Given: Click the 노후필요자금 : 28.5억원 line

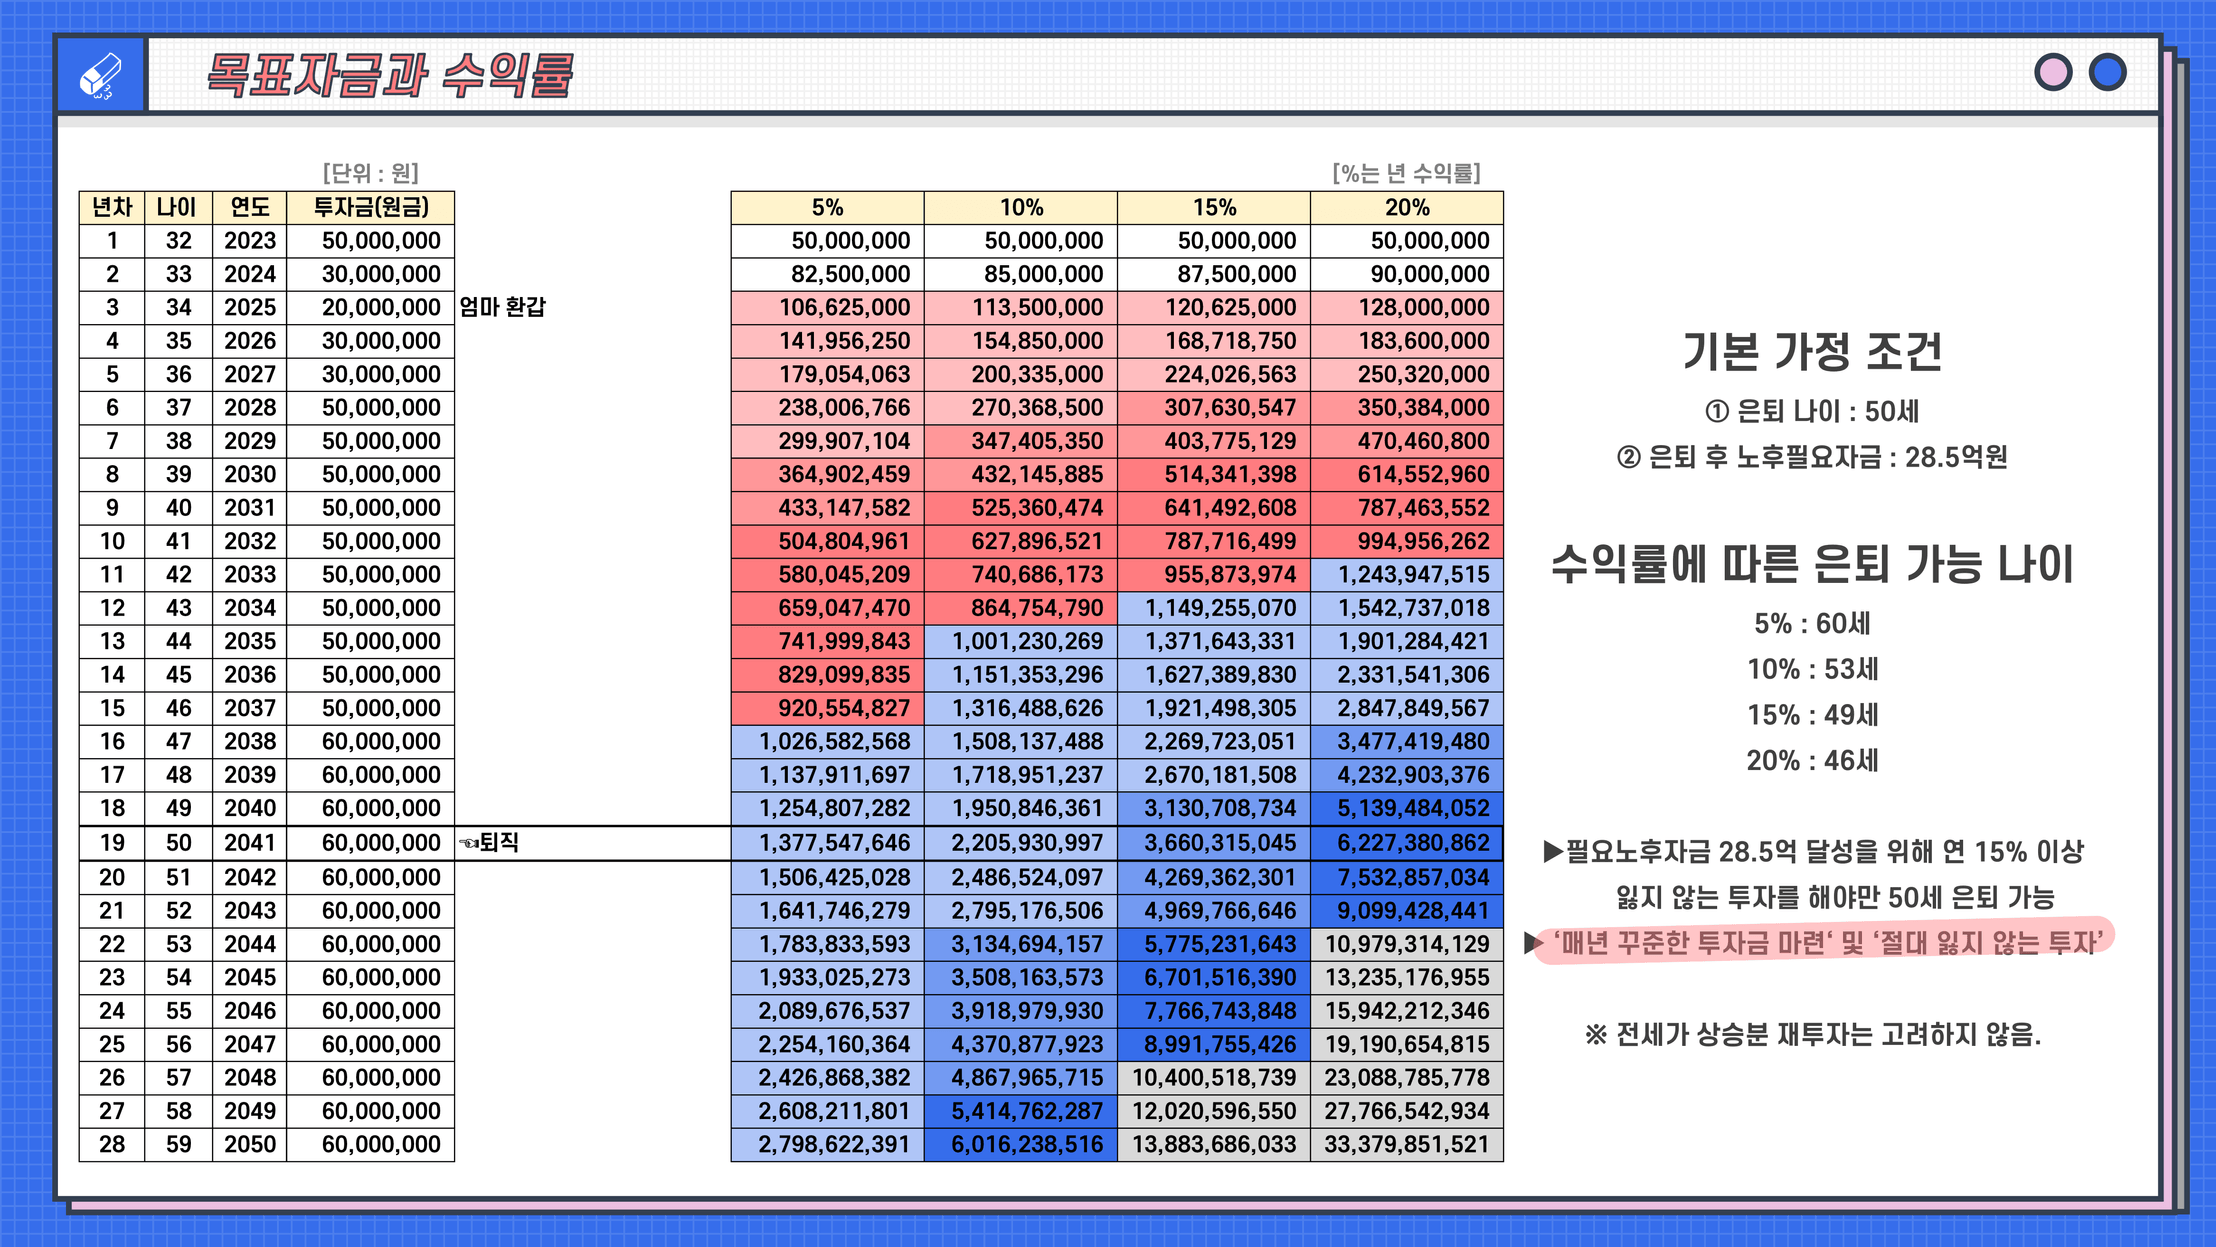Looking at the screenshot, I should pos(1812,457).
